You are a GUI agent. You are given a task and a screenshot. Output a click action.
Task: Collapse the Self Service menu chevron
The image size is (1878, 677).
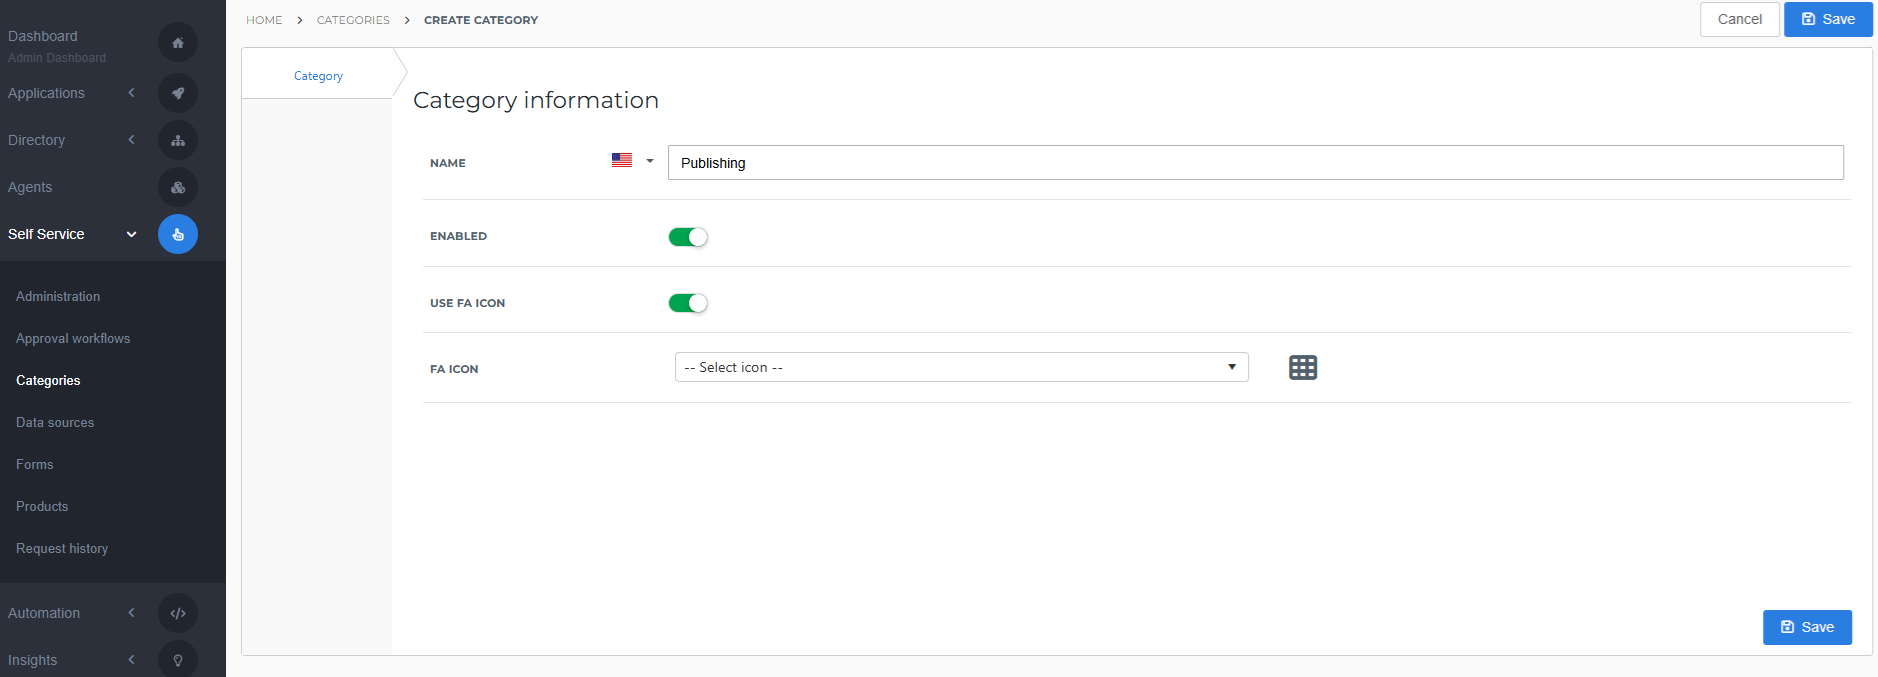pos(131,234)
